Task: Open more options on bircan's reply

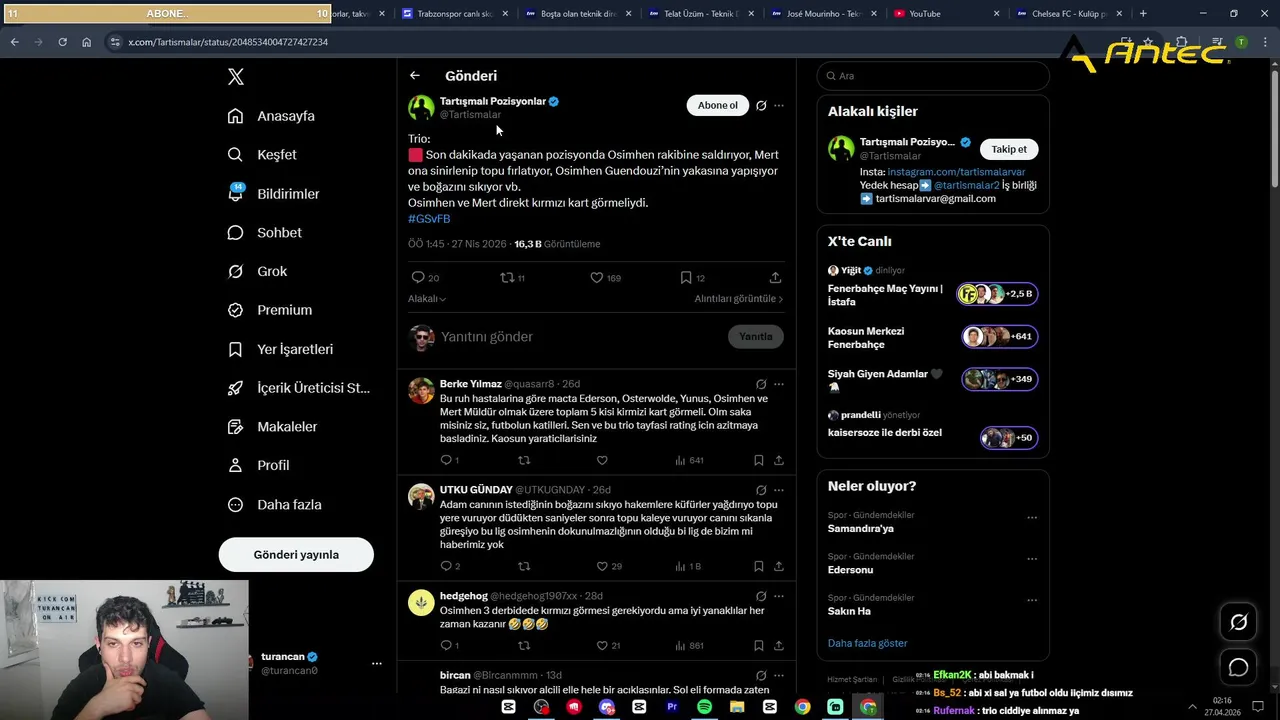Action: click(x=779, y=676)
